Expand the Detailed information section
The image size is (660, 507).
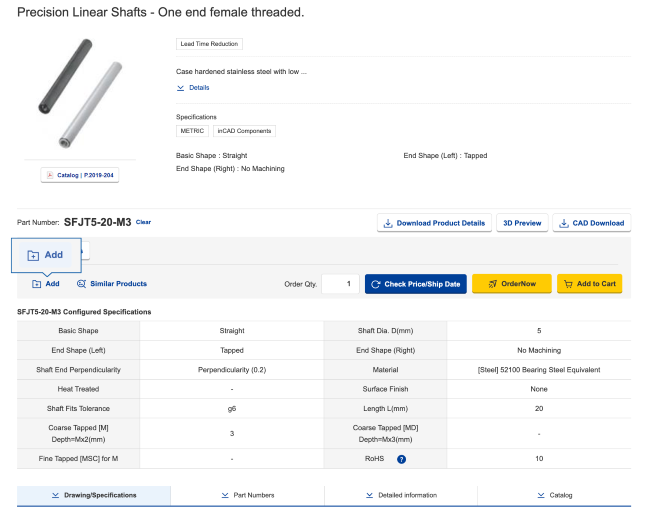[x=401, y=495]
